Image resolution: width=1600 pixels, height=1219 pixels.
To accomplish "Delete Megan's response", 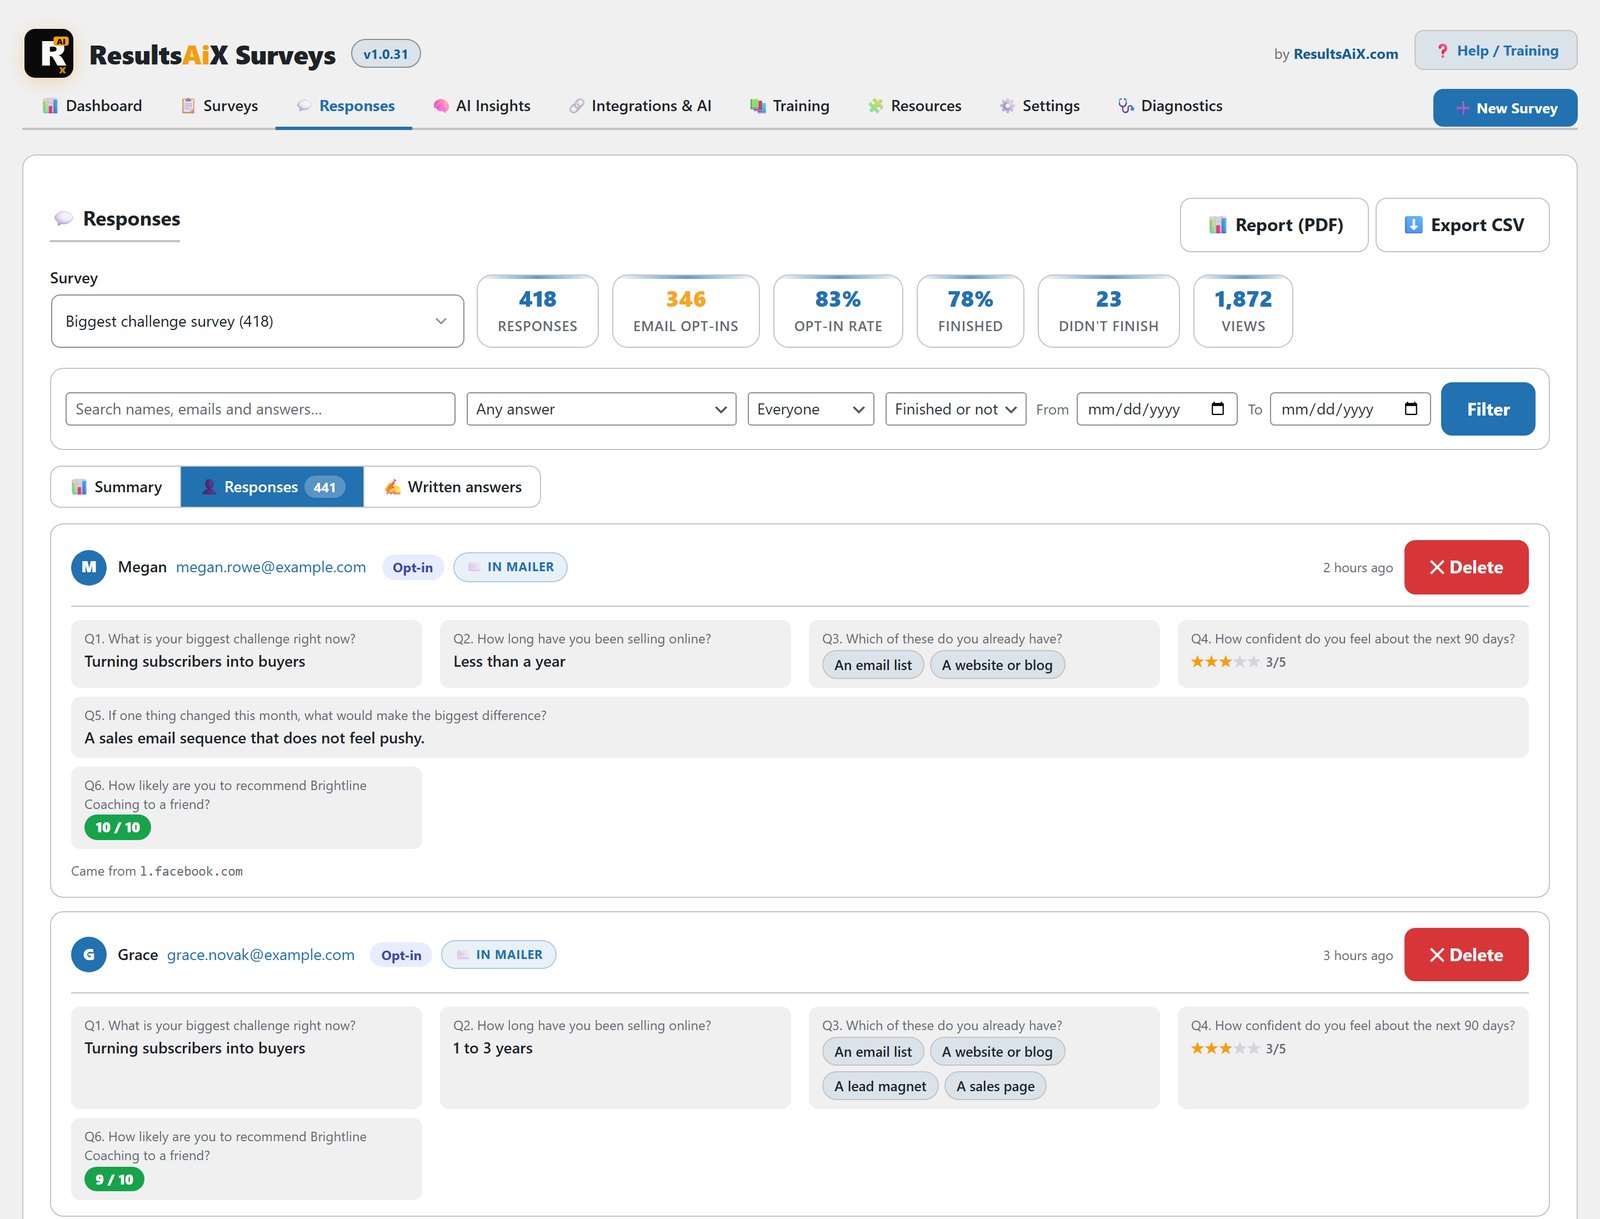I will pyautogui.click(x=1466, y=567).
